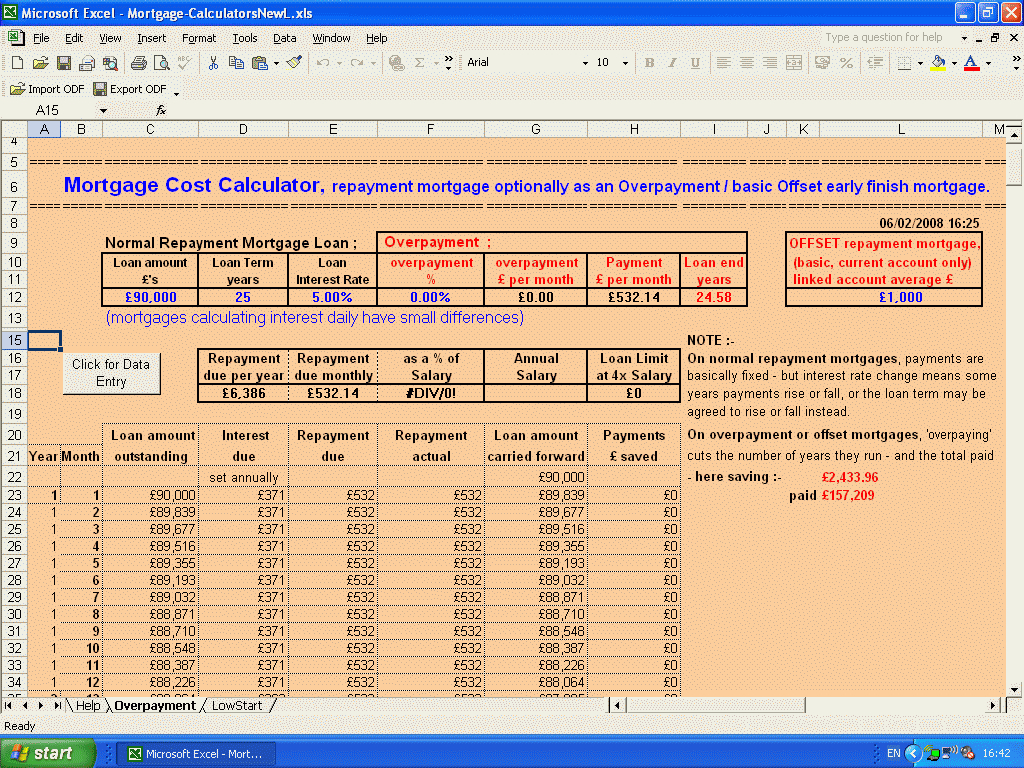Click the Print icon in toolbar
This screenshot has height=768, width=1024.
click(x=139, y=63)
